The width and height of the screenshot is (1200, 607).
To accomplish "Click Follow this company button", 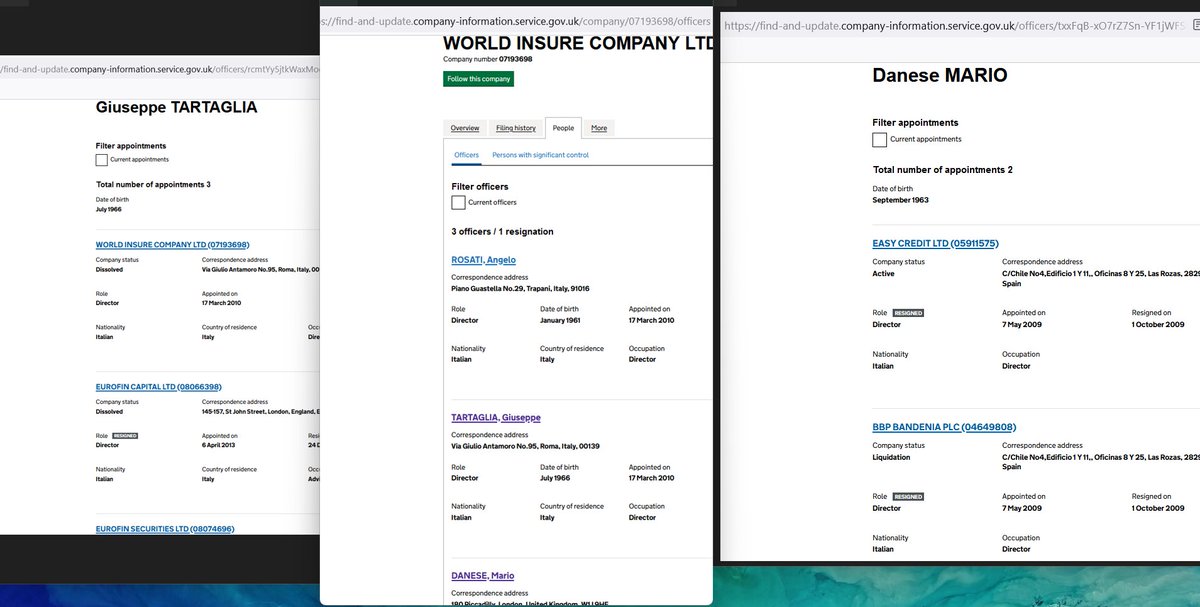I will coord(479,79).
